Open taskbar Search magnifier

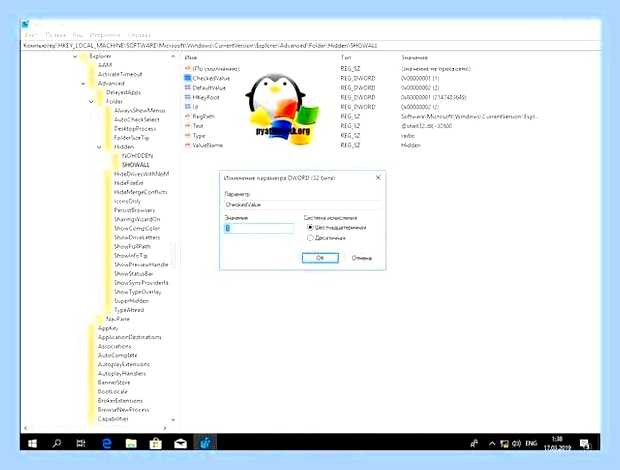[x=57, y=444]
